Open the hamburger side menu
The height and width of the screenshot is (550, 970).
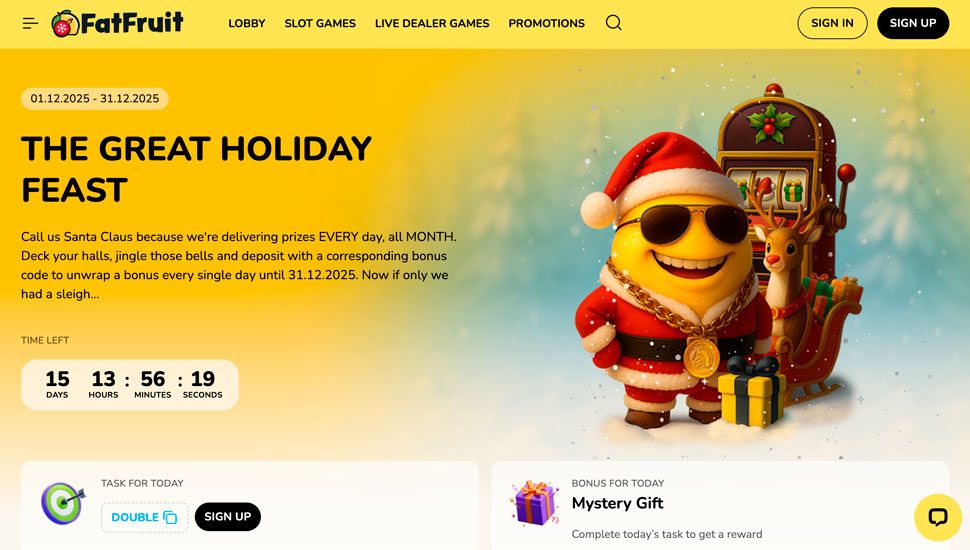[30, 24]
